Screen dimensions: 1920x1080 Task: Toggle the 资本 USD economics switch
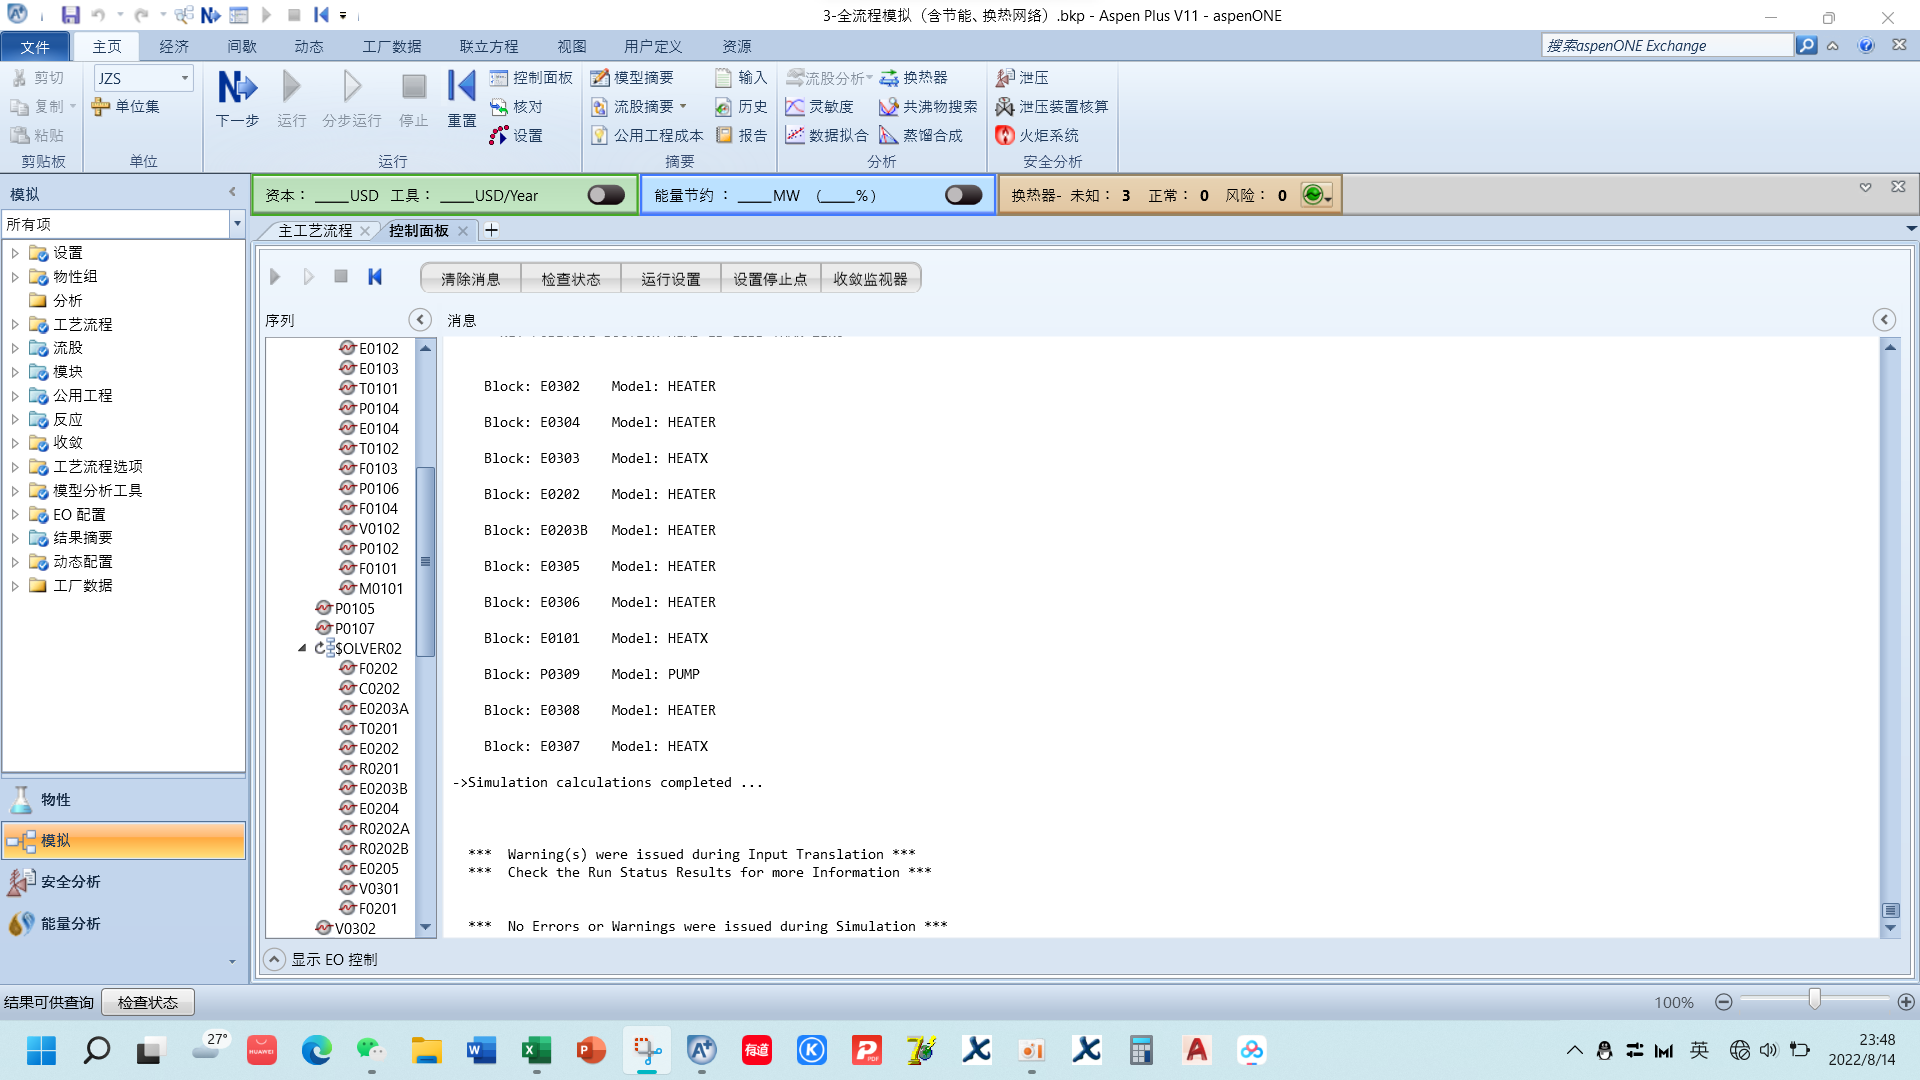(x=605, y=195)
